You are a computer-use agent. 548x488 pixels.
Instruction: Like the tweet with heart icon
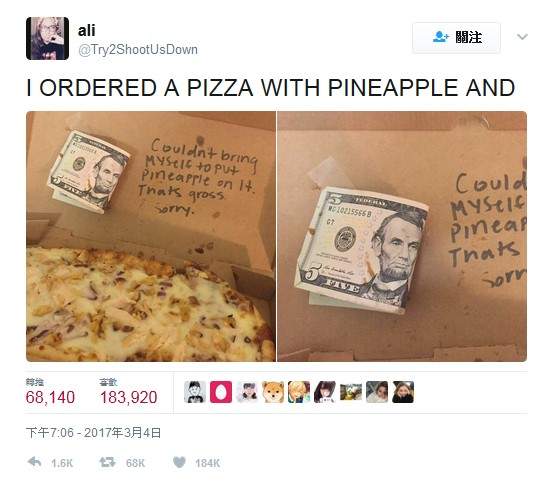click(x=179, y=462)
